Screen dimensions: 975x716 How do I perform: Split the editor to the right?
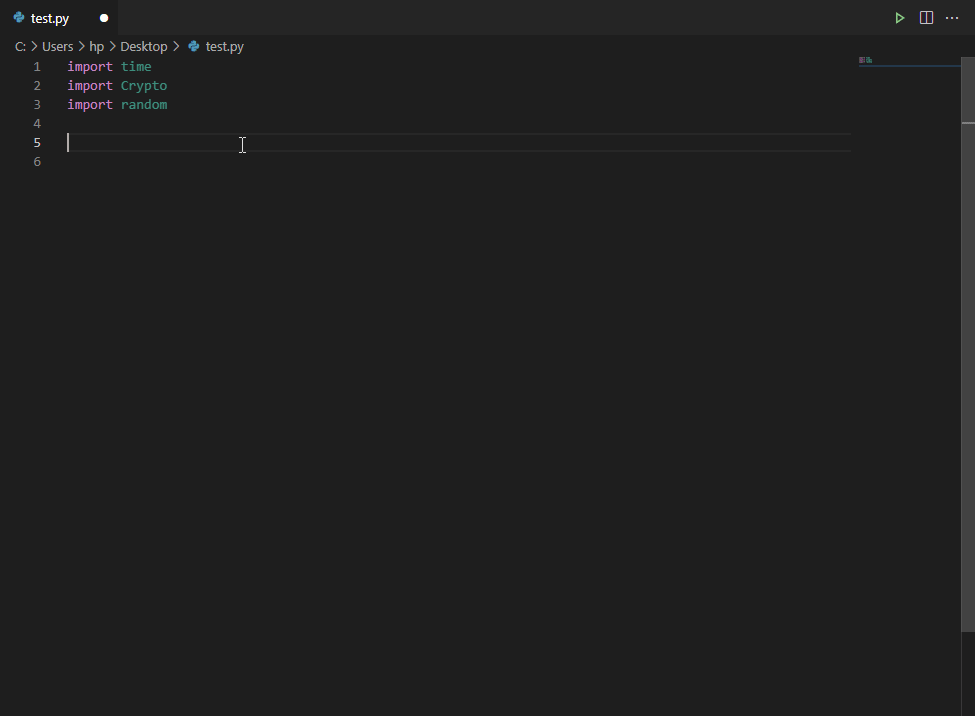click(x=926, y=18)
